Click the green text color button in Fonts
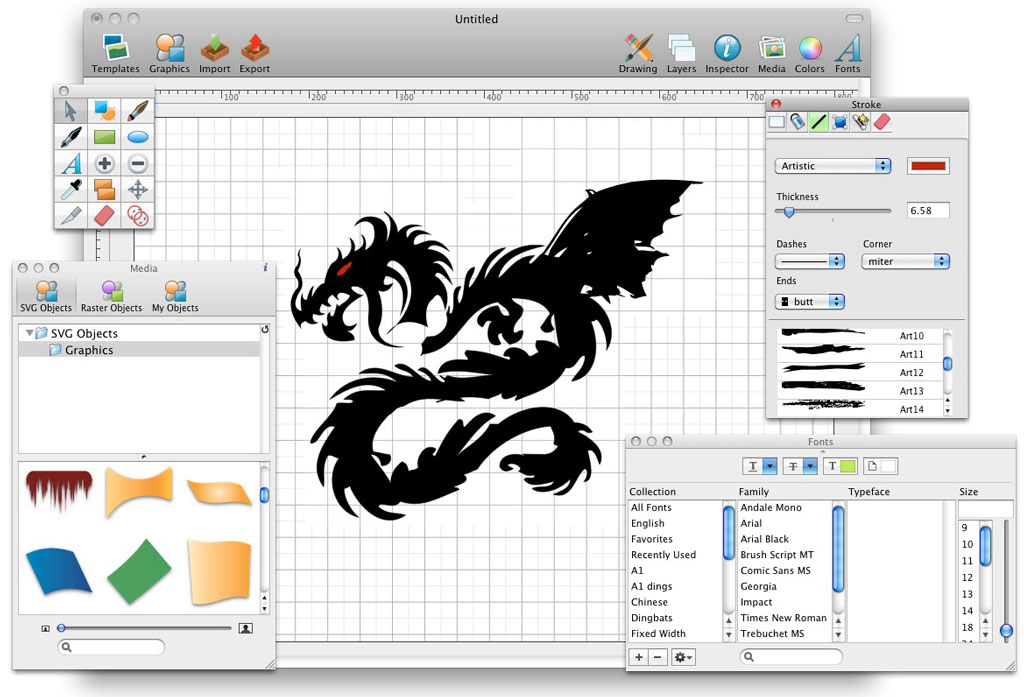 coord(840,466)
